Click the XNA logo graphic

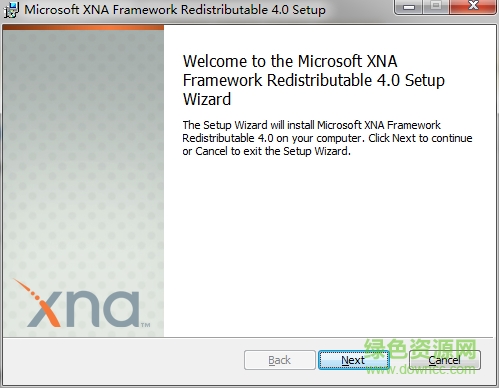tap(82, 303)
